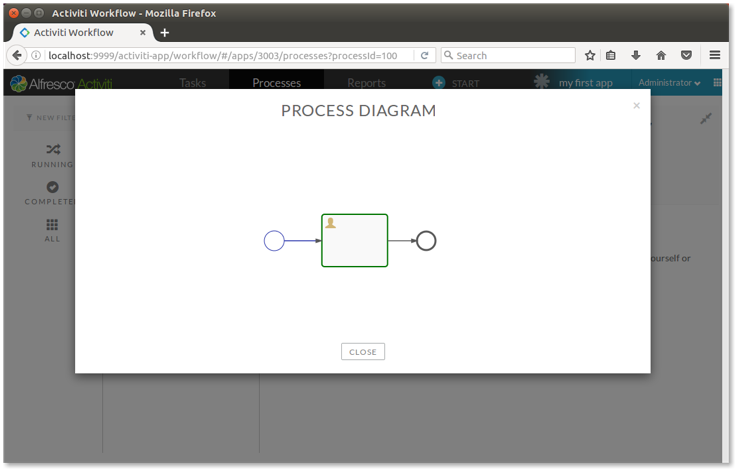Open the Reports tab
Image resolution: width=735 pixels, height=469 pixels.
click(367, 83)
